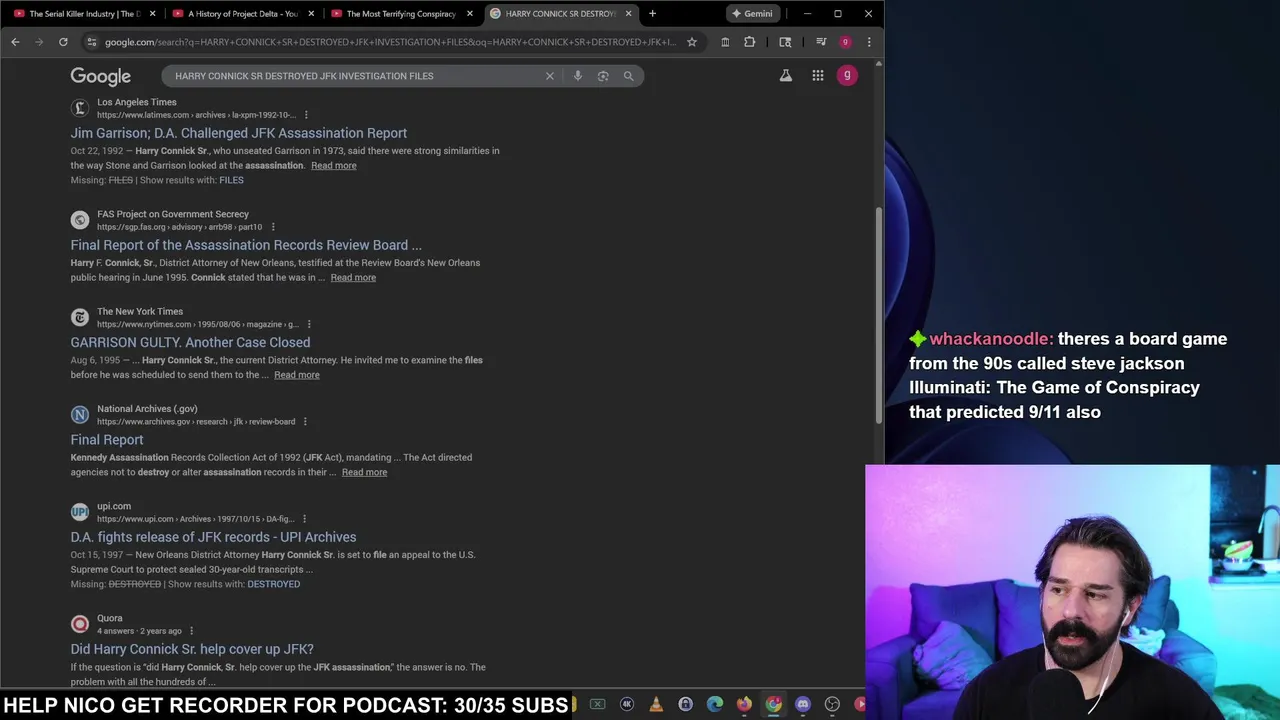Launch Firefox from the taskbar
Image resolution: width=1280 pixels, height=720 pixels.
click(x=744, y=704)
